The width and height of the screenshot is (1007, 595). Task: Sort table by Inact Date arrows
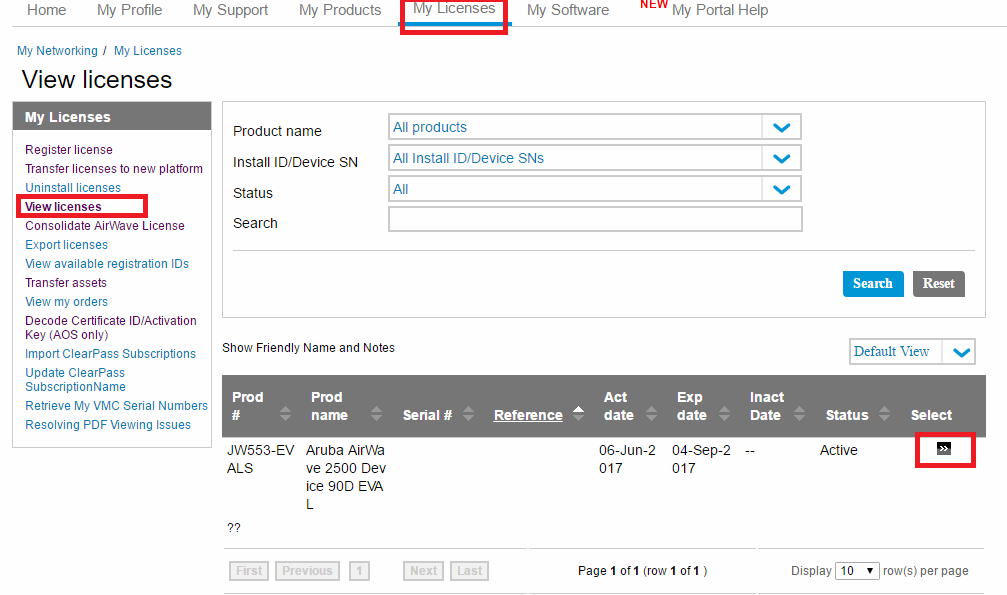[x=799, y=414]
